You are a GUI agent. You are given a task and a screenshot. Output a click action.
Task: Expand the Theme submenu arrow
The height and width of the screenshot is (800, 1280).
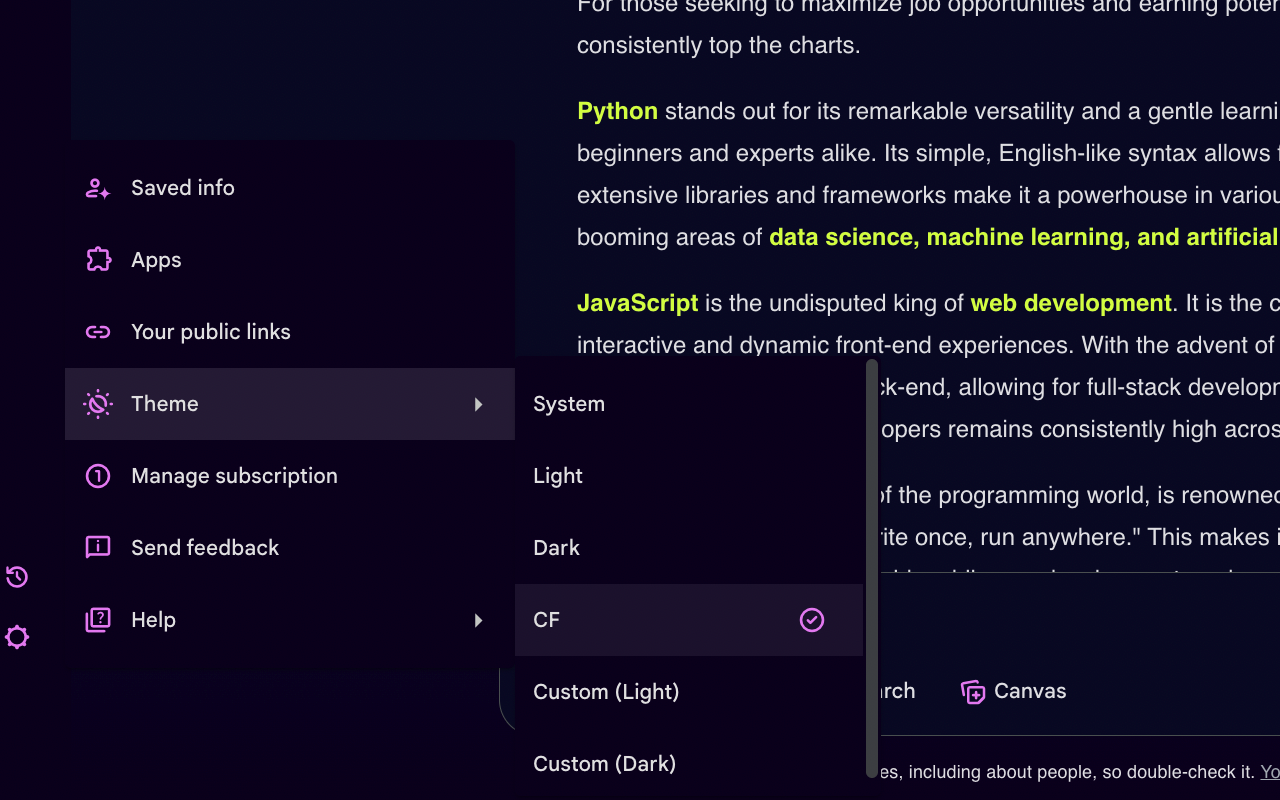(479, 404)
